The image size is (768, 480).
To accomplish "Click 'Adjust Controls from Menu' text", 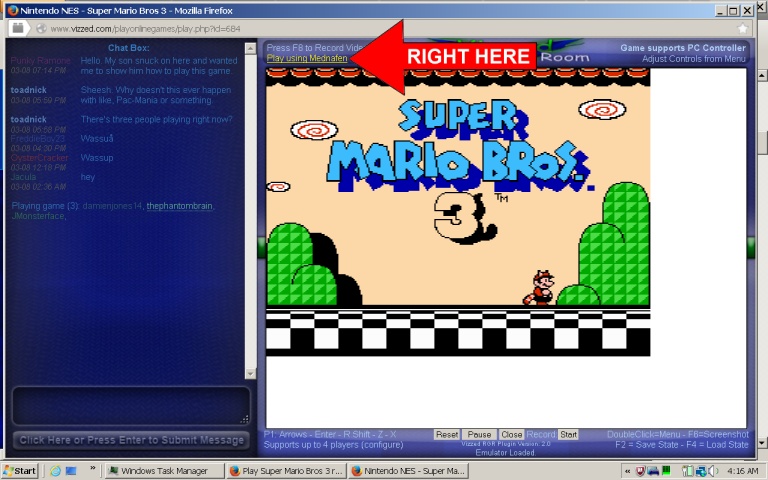I will point(694,59).
